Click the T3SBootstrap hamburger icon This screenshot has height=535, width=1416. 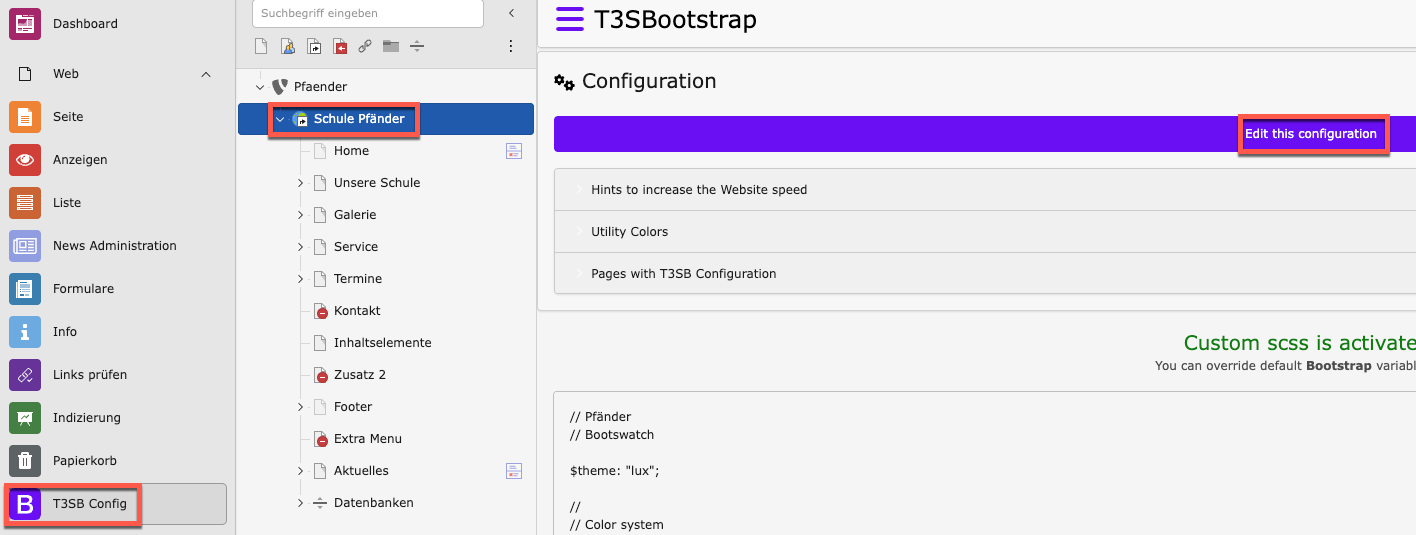coord(570,20)
